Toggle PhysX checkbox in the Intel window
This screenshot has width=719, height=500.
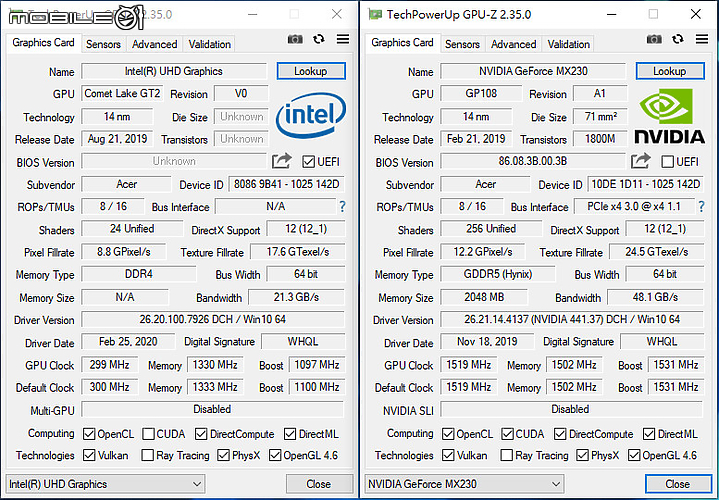(223, 455)
